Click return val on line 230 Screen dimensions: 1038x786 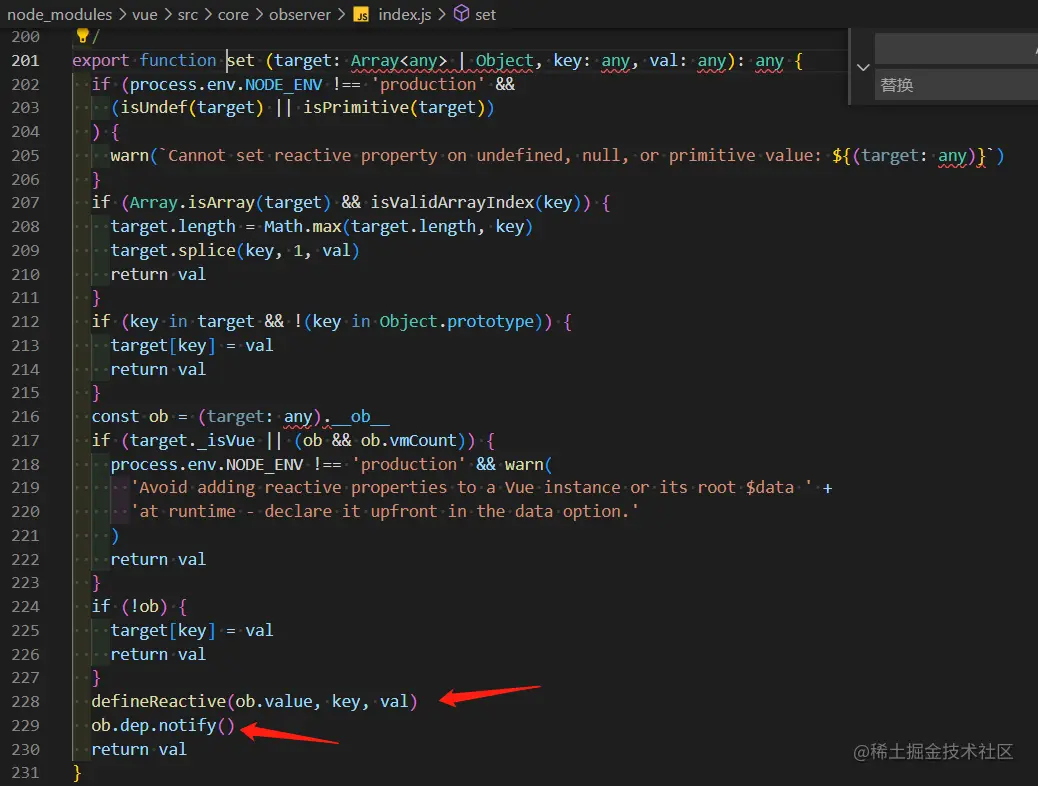(x=139, y=749)
